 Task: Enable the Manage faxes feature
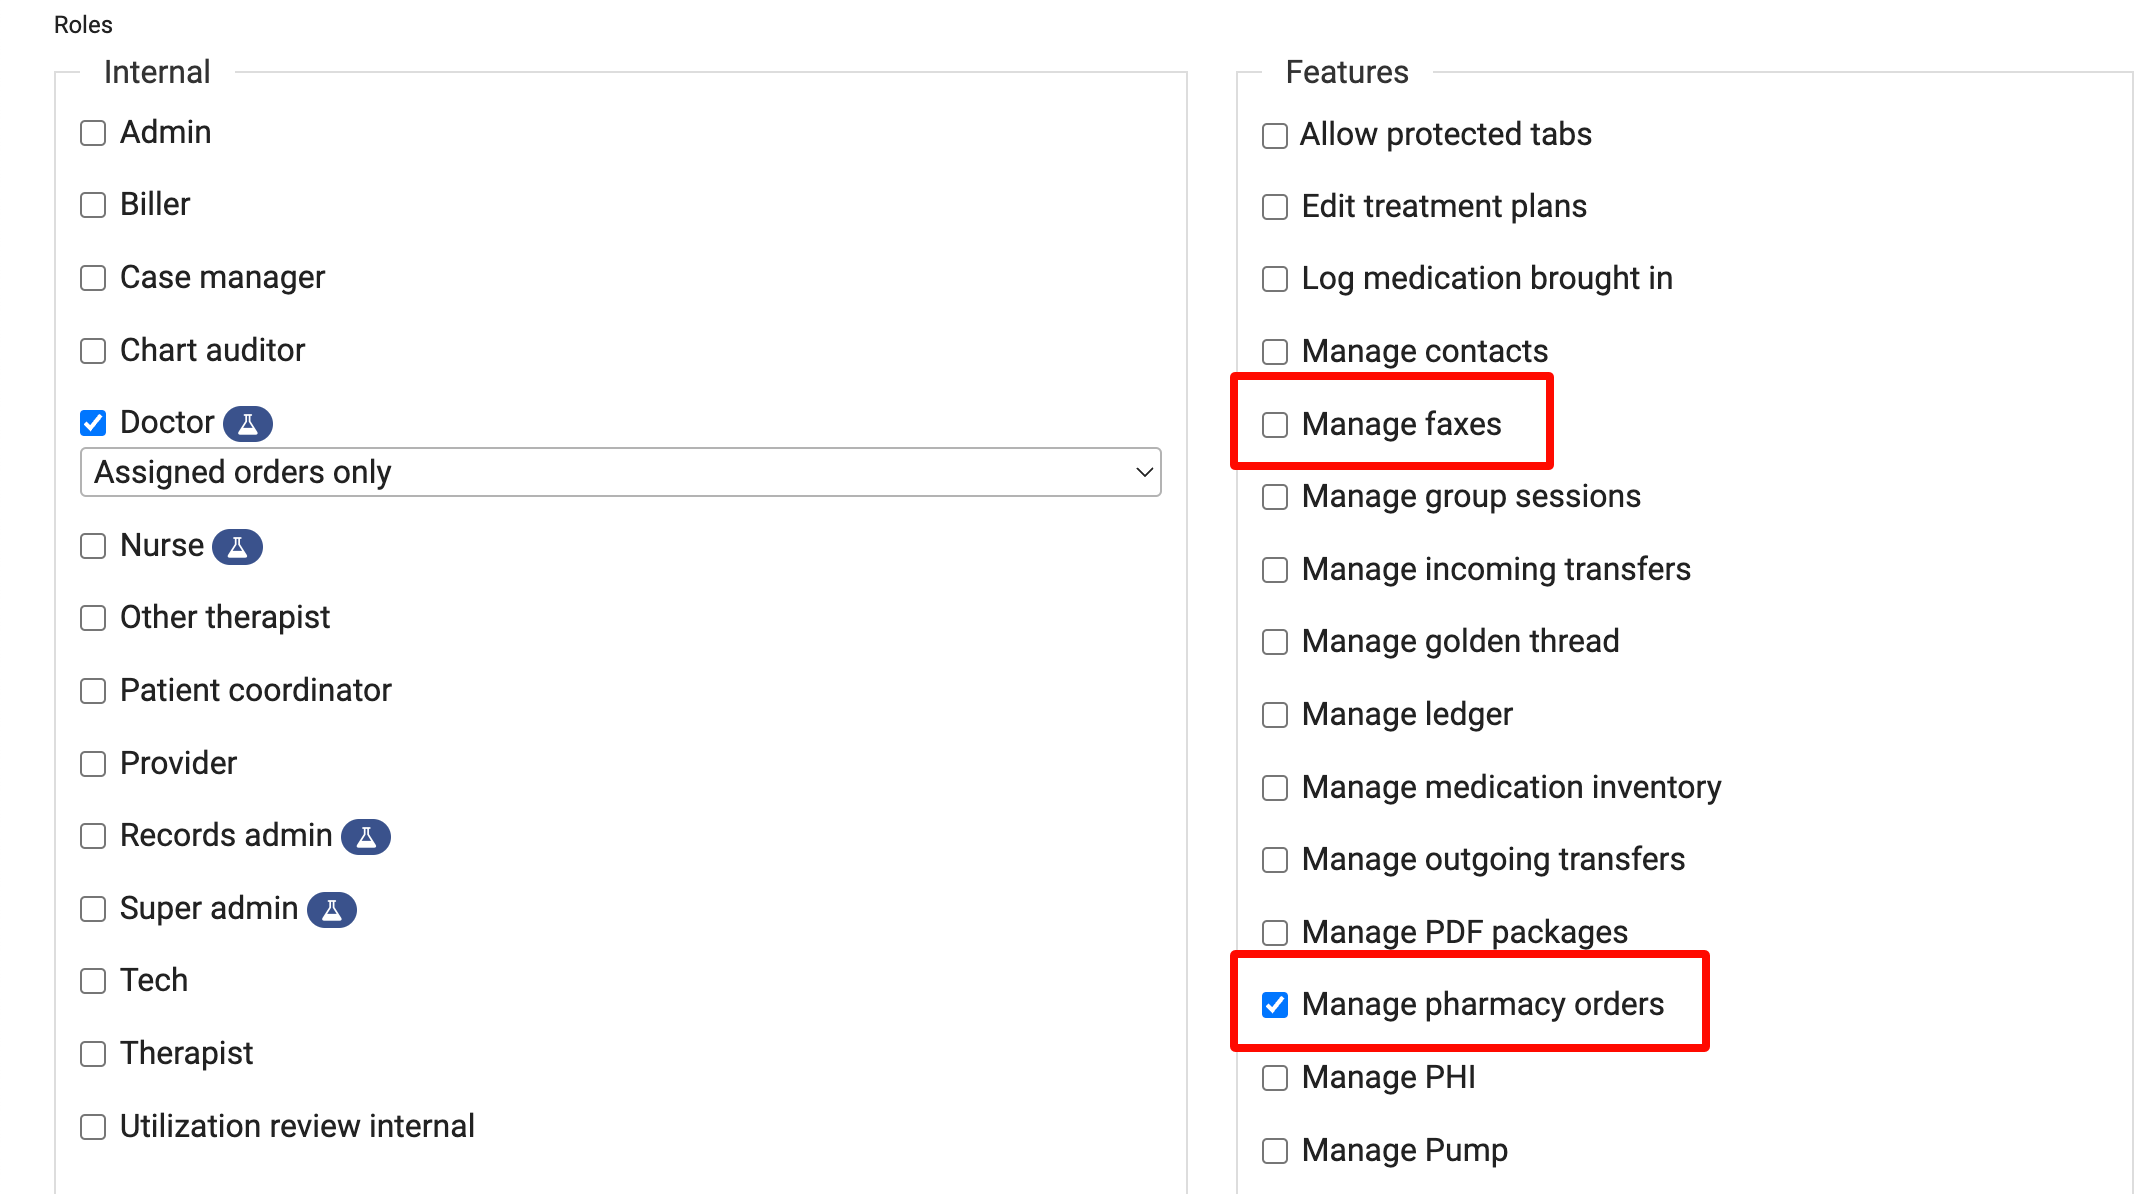pyautogui.click(x=1275, y=425)
